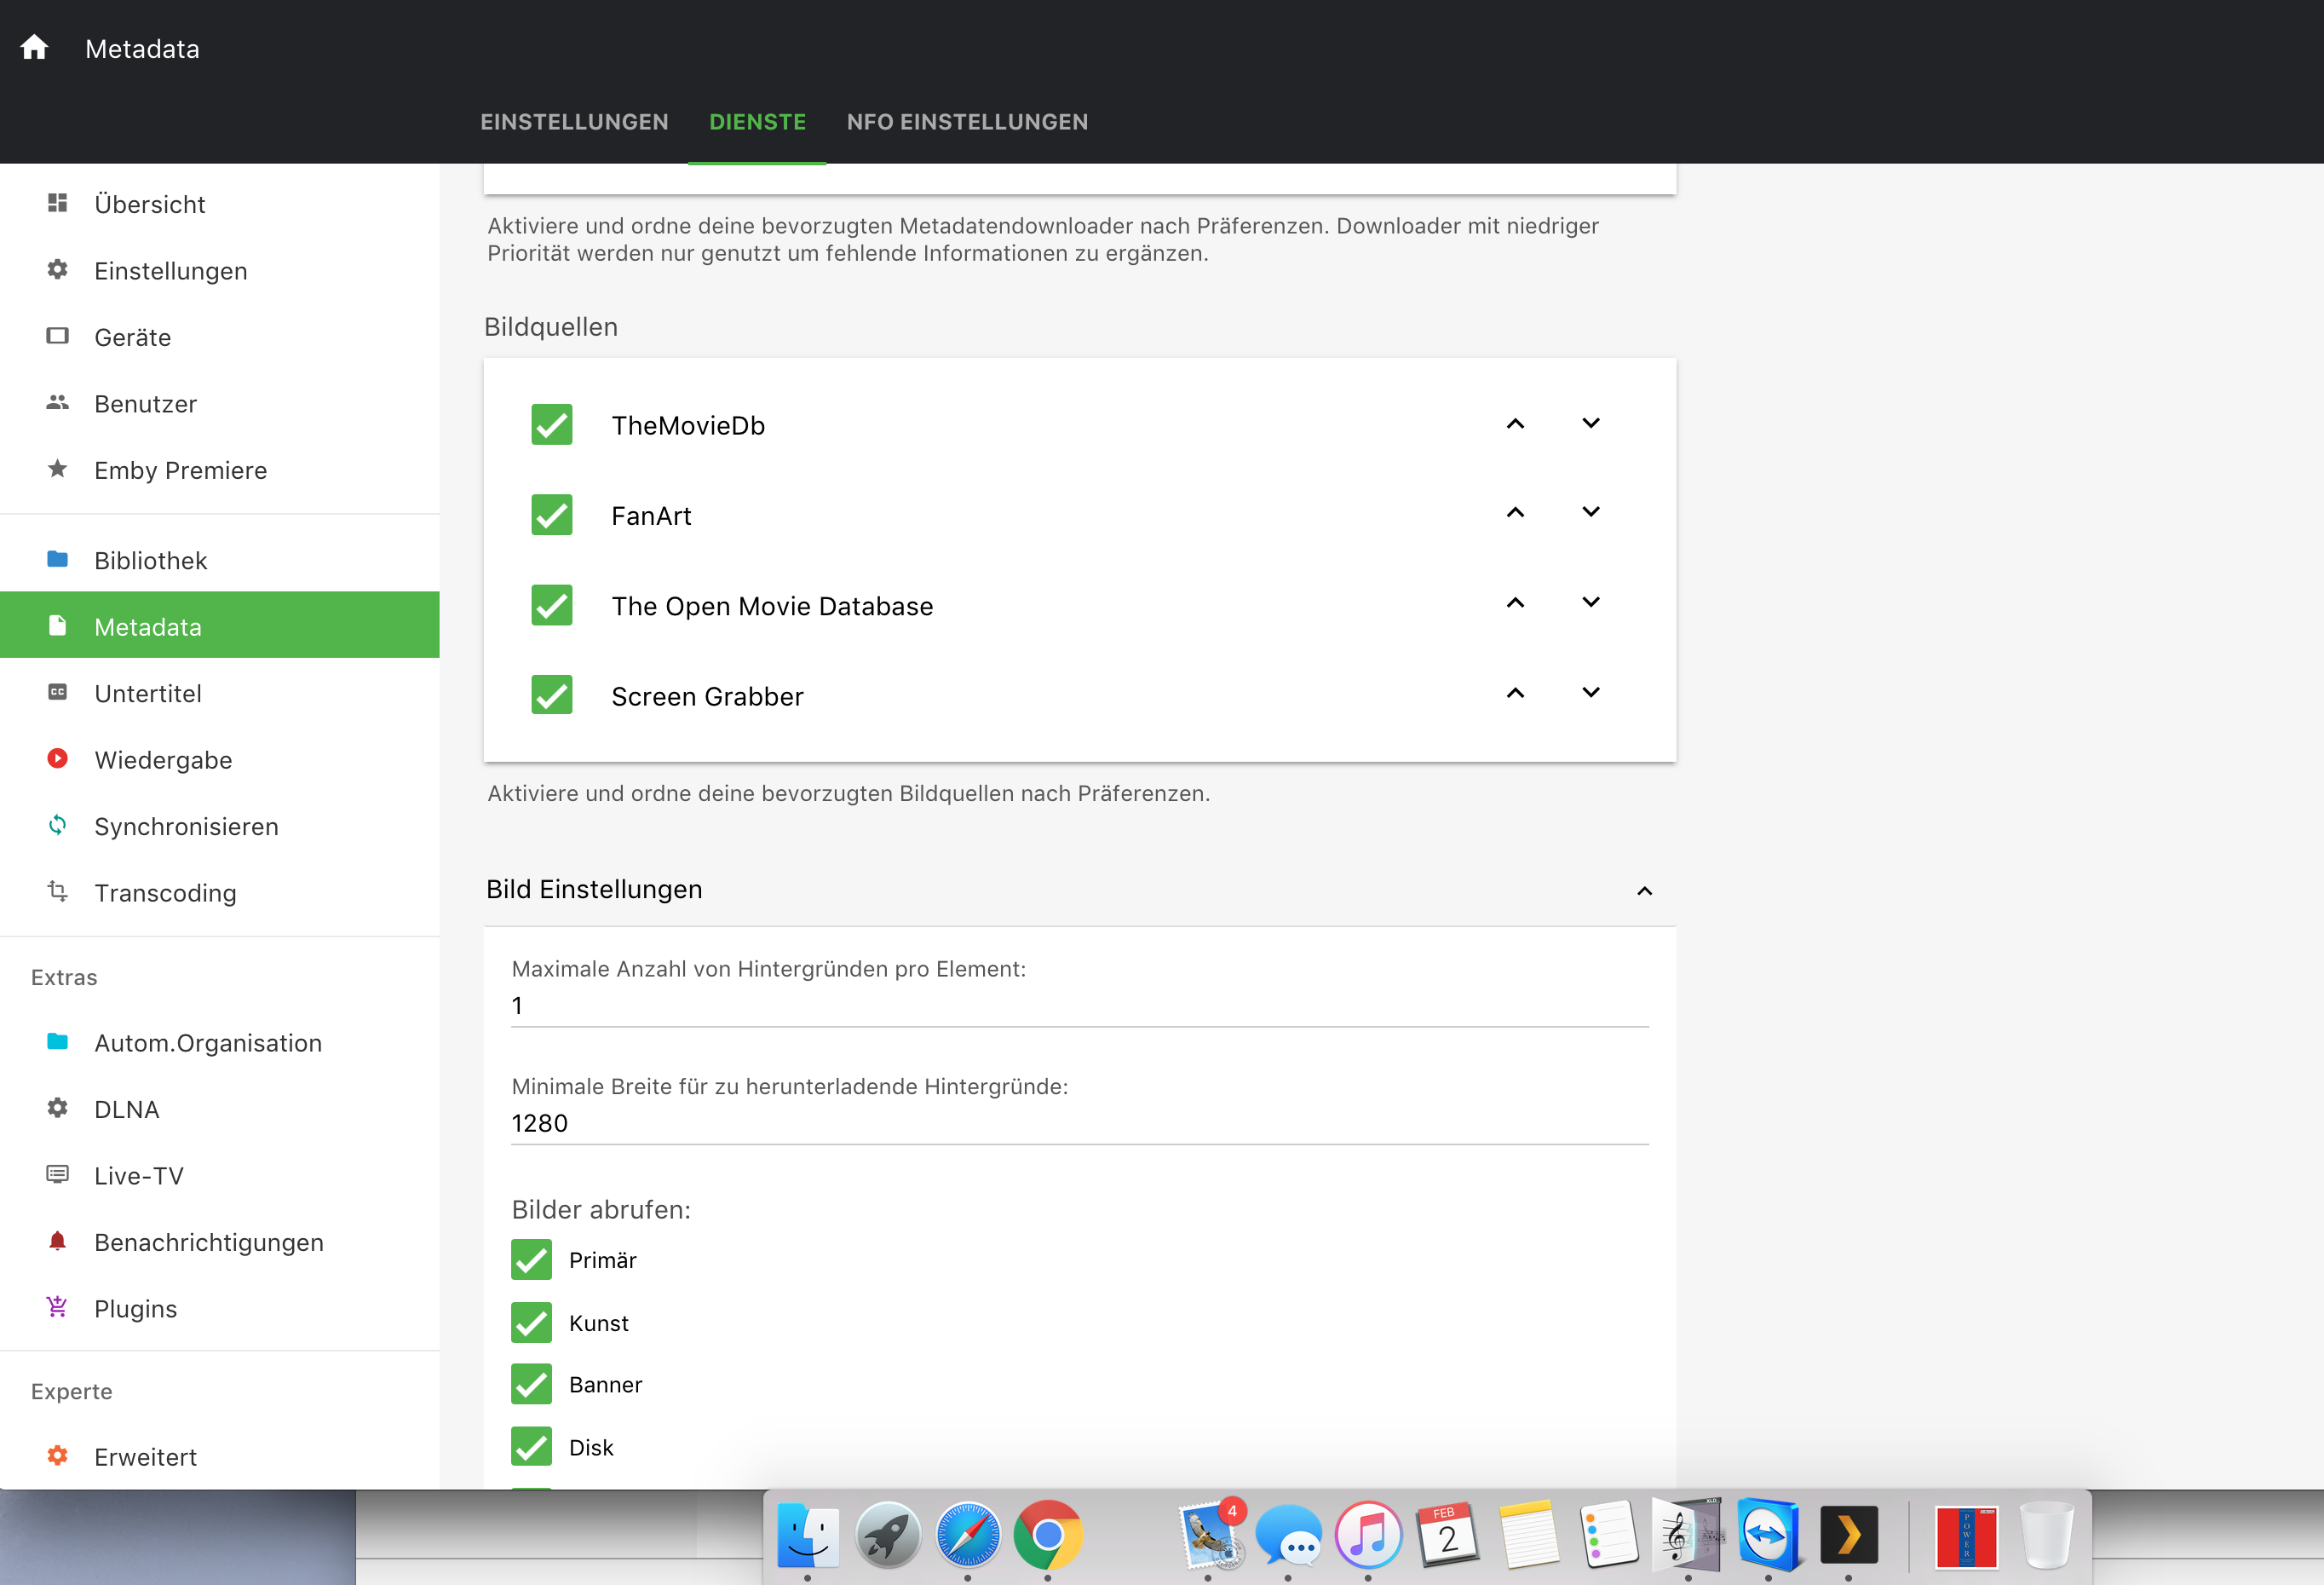Move The Open Movie Database down
Image resolution: width=2324 pixels, height=1585 pixels.
coord(1591,602)
